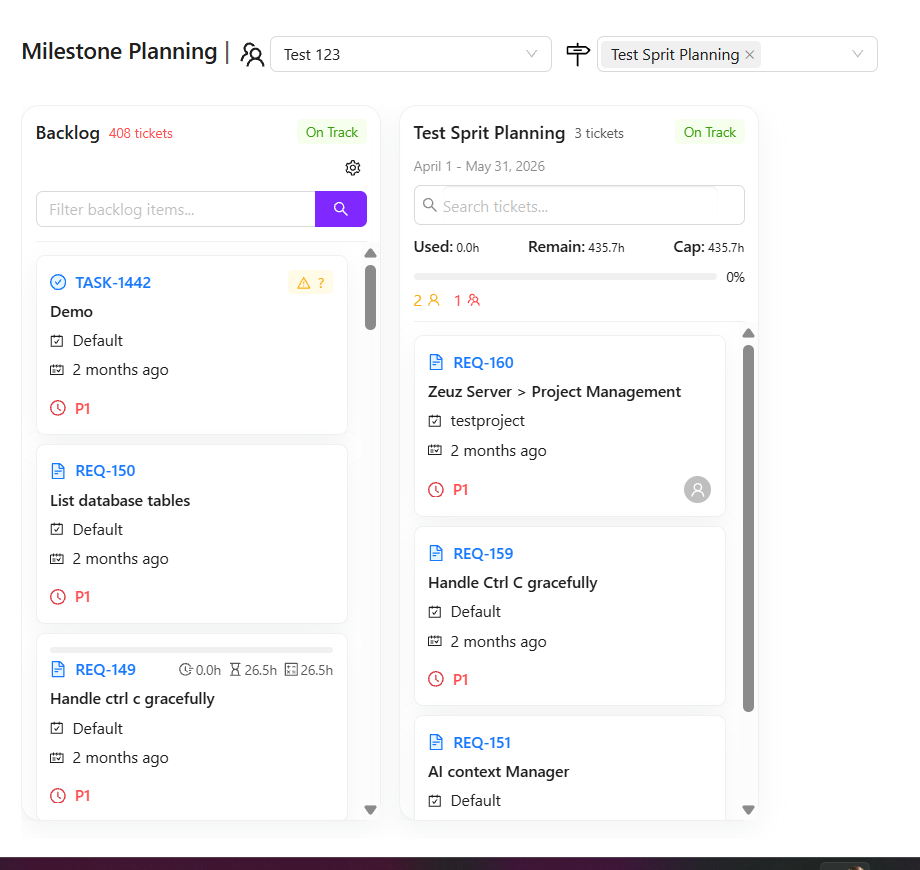This screenshot has width=920, height=870.
Task: Click the red multi-user count icon
Action: point(473,299)
